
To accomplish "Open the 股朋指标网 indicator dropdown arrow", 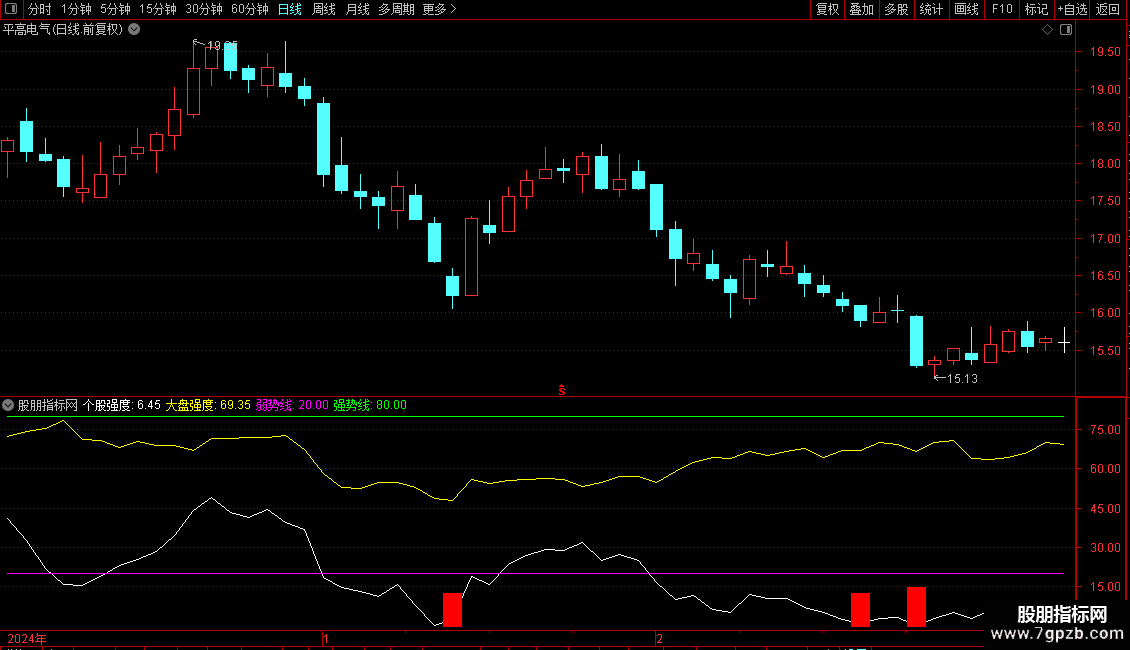I will tap(8, 405).
